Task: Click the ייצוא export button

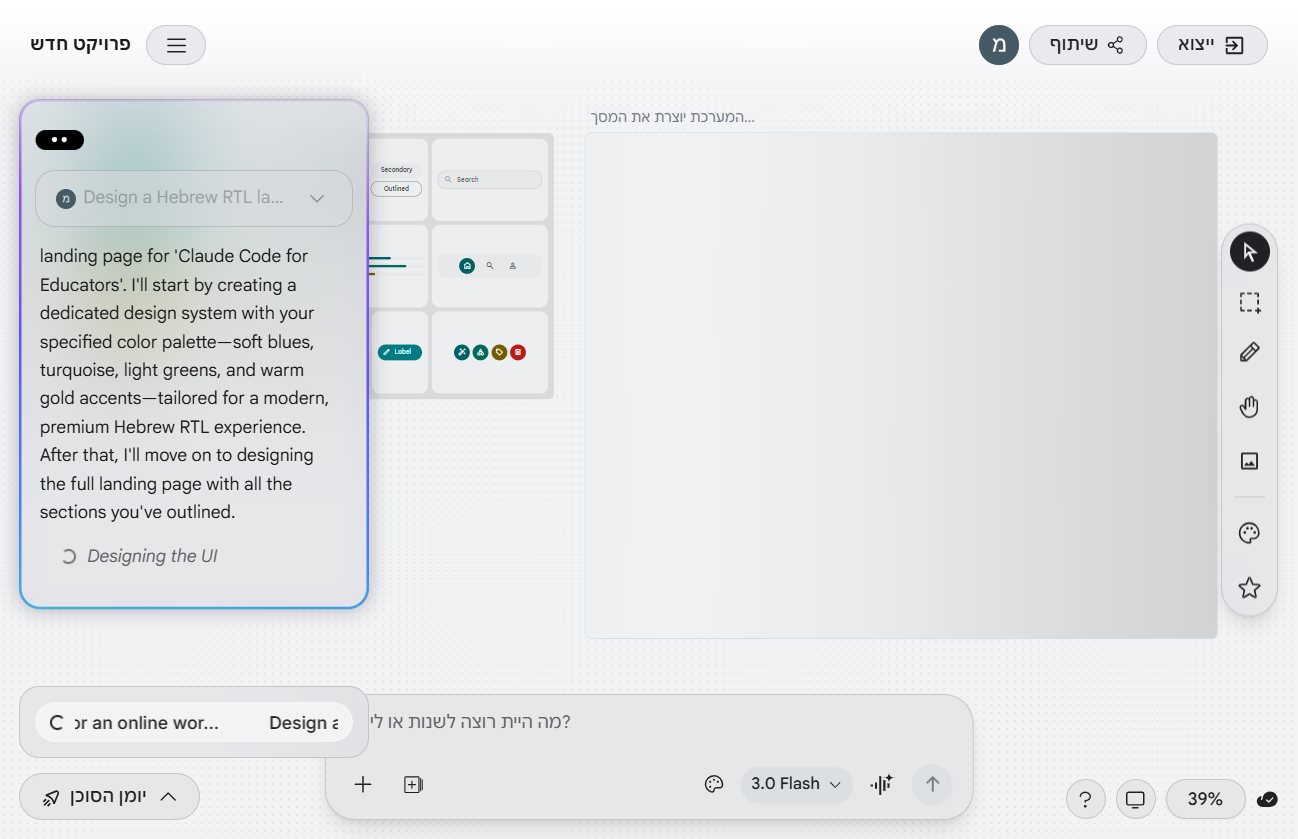Action: coord(1212,45)
